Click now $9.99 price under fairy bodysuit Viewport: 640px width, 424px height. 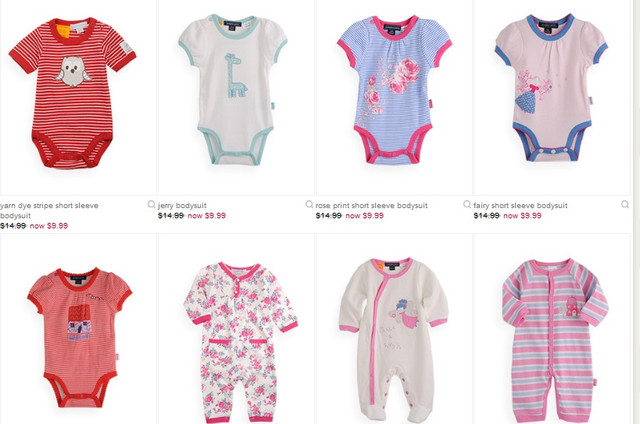coord(522,215)
